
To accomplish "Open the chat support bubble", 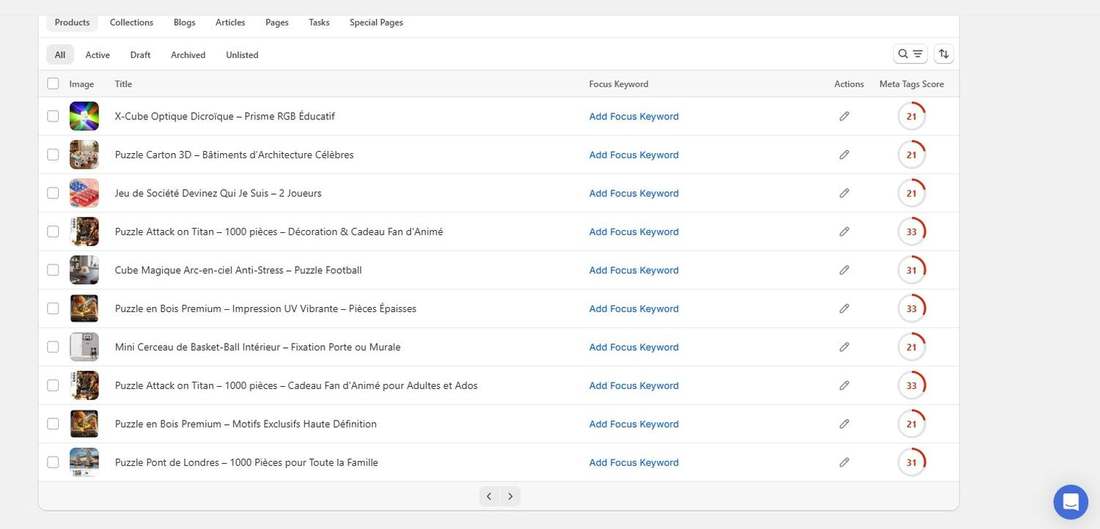I will pyautogui.click(x=1071, y=502).
